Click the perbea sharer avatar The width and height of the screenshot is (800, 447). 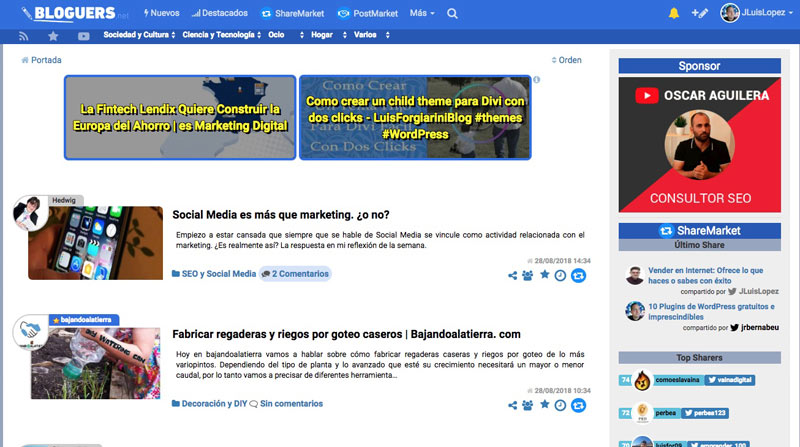click(x=642, y=413)
